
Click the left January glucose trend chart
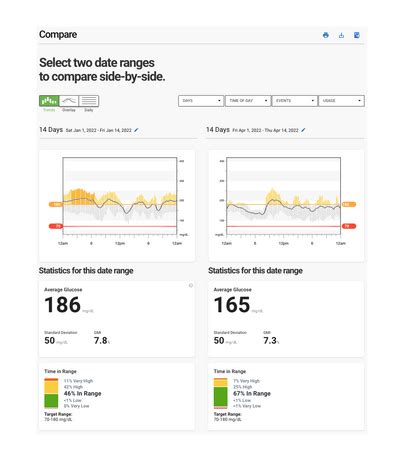(x=120, y=197)
